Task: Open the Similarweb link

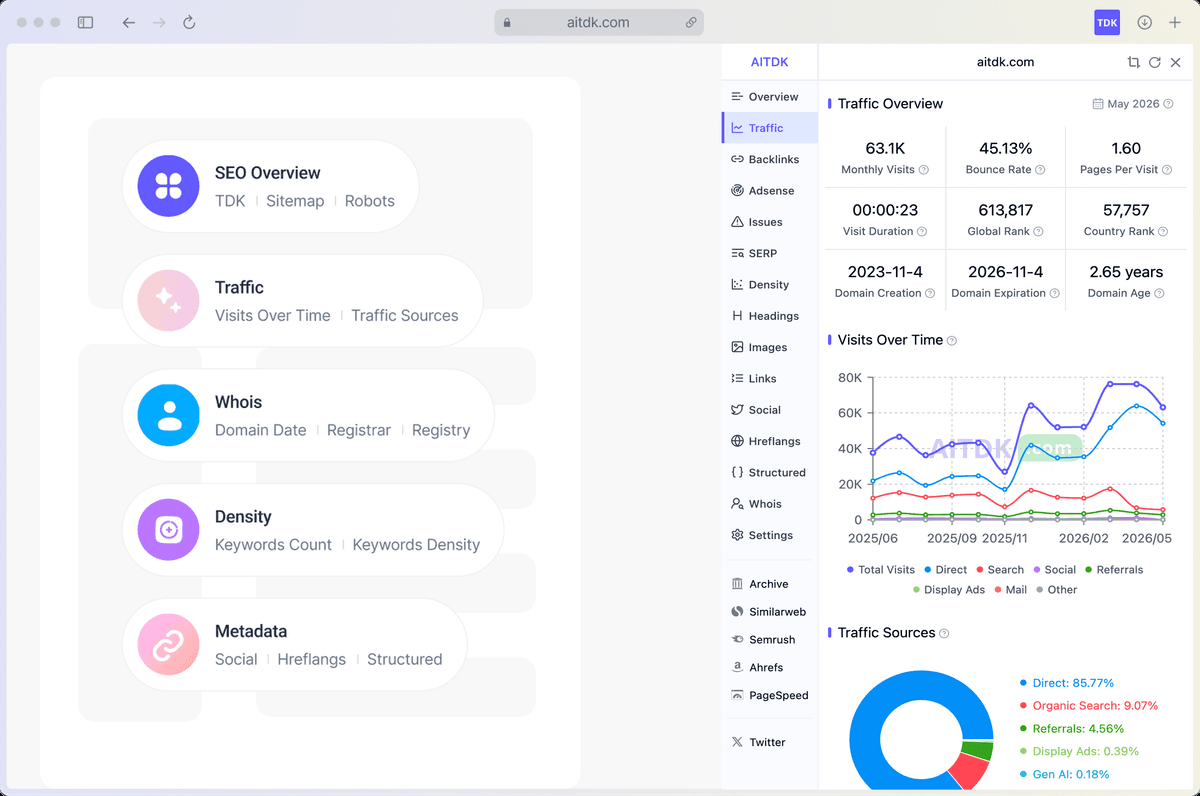Action: tap(769, 612)
